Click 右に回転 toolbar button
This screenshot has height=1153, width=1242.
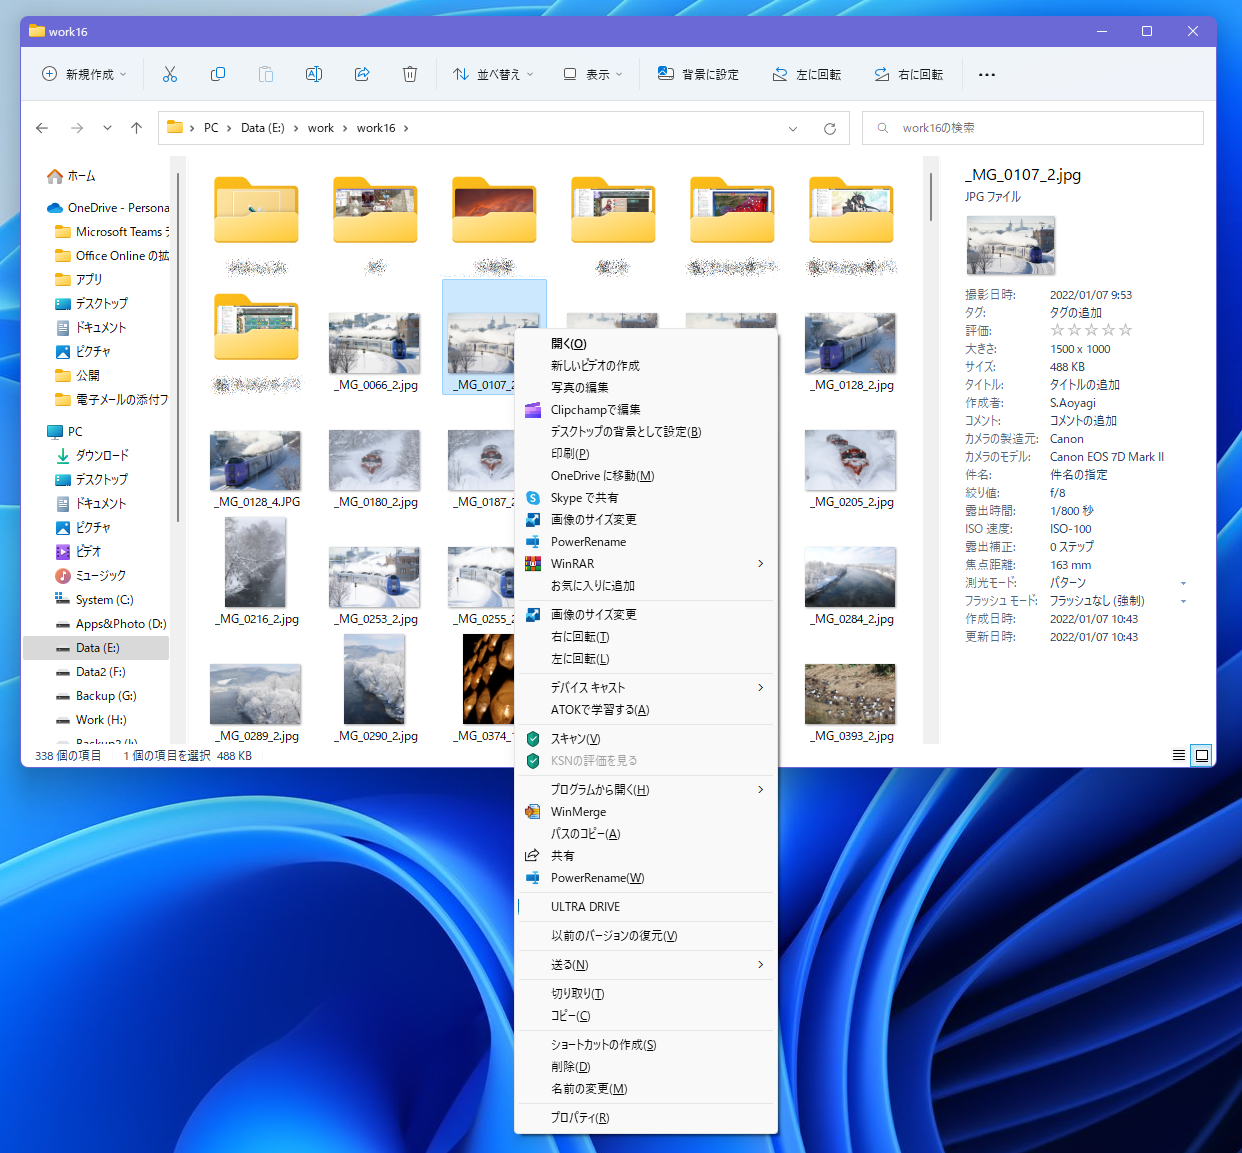click(x=908, y=74)
